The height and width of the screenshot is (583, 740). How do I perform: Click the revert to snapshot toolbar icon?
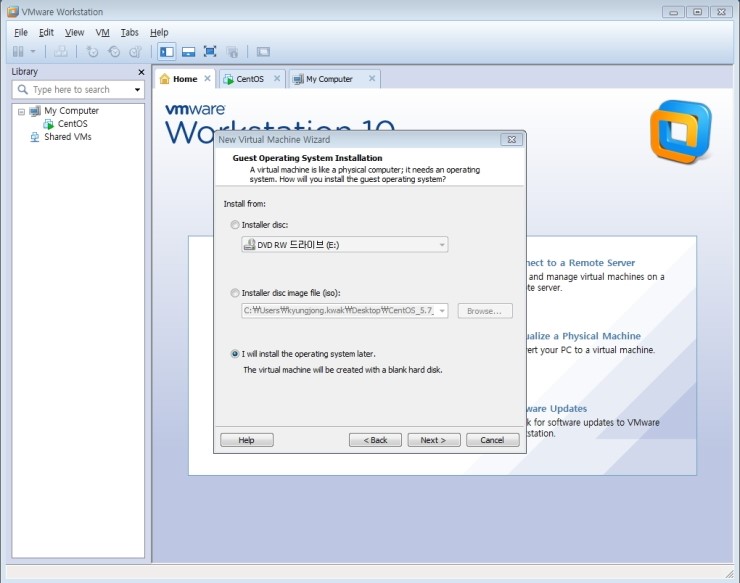(x=114, y=51)
